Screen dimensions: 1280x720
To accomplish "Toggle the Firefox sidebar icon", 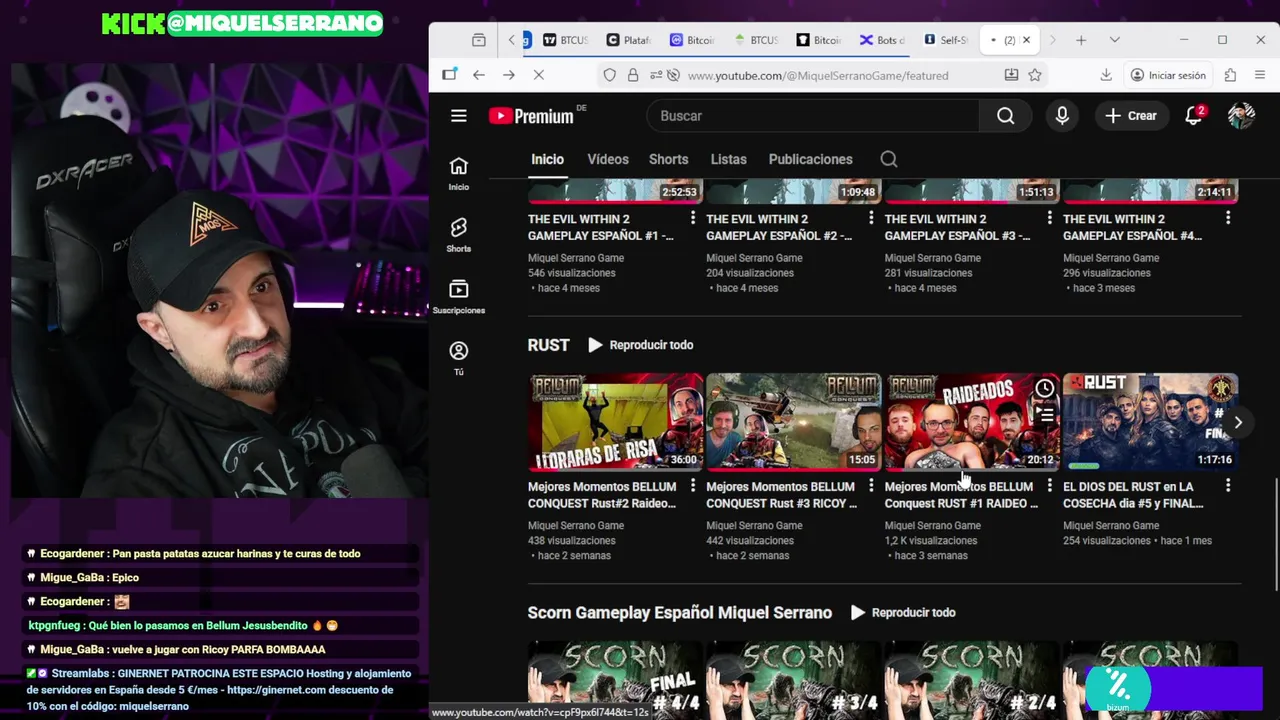I will (x=449, y=75).
